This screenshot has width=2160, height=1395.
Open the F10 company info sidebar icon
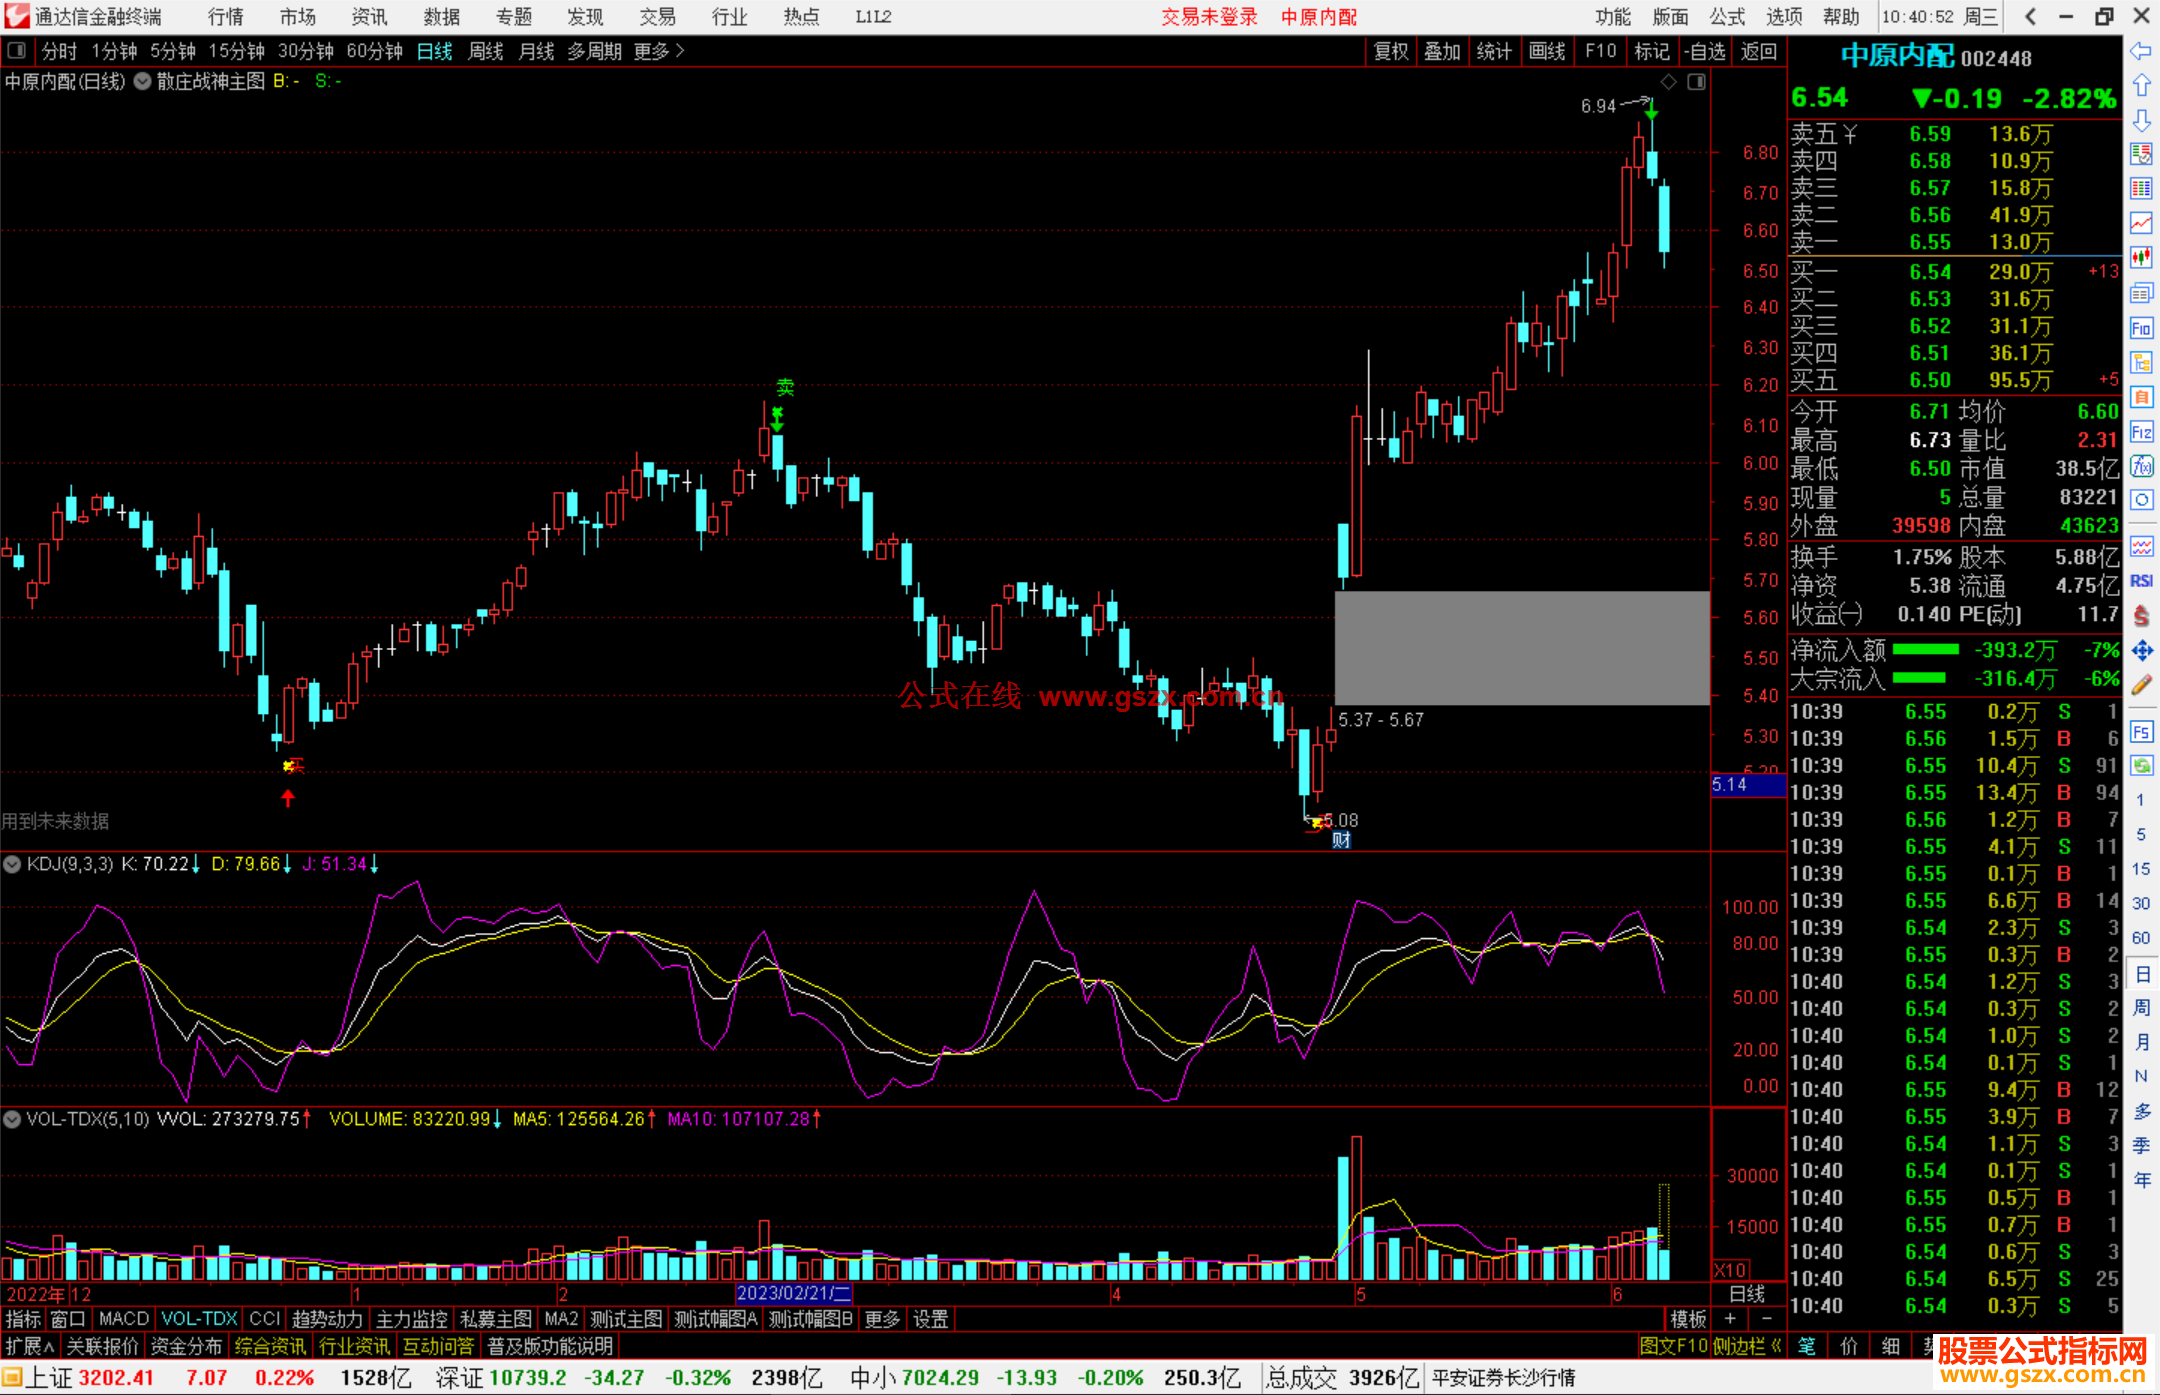tap(2141, 328)
